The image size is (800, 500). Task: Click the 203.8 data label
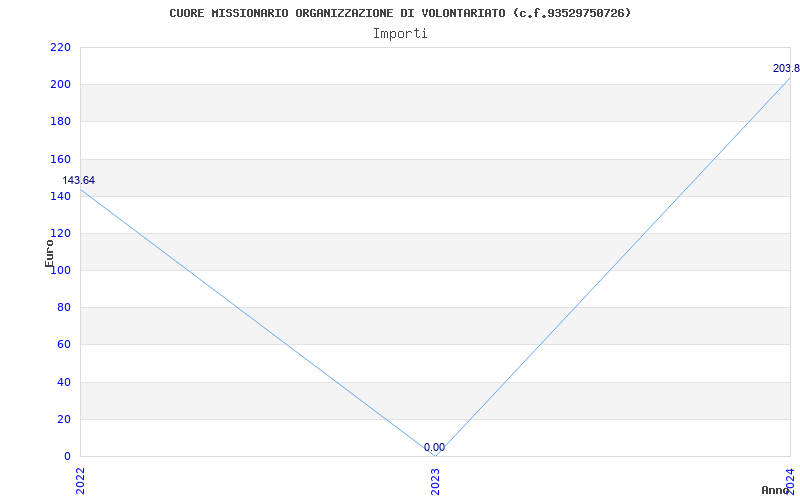tap(786, 68)
